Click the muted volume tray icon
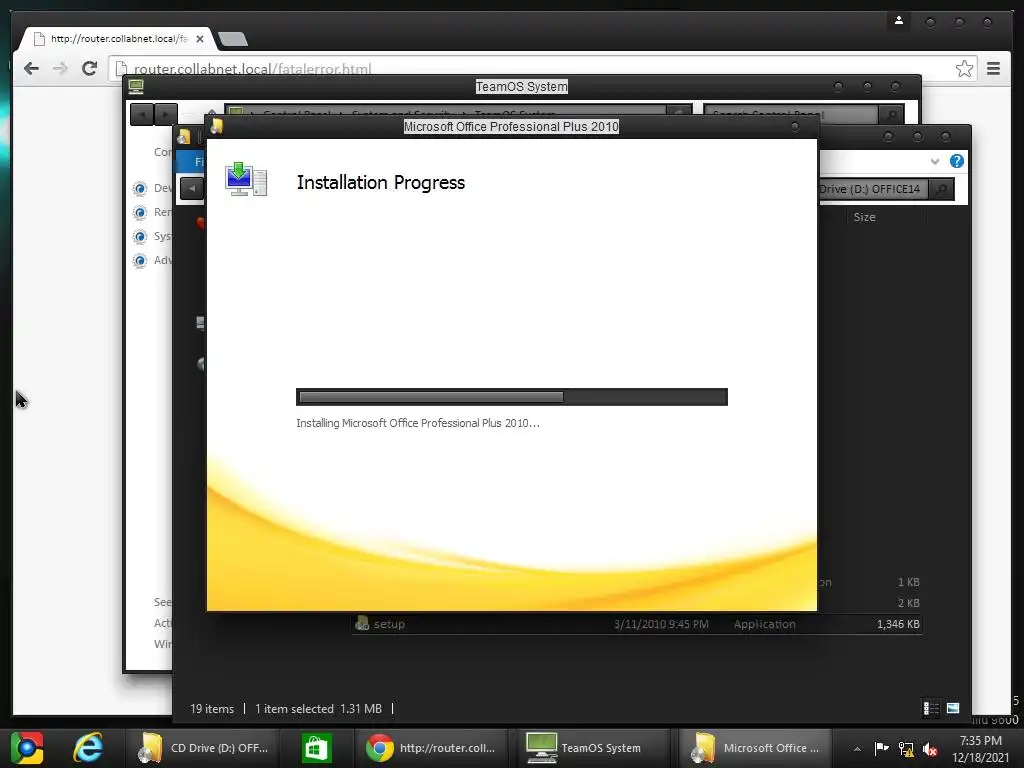 [x=930, y=749]
